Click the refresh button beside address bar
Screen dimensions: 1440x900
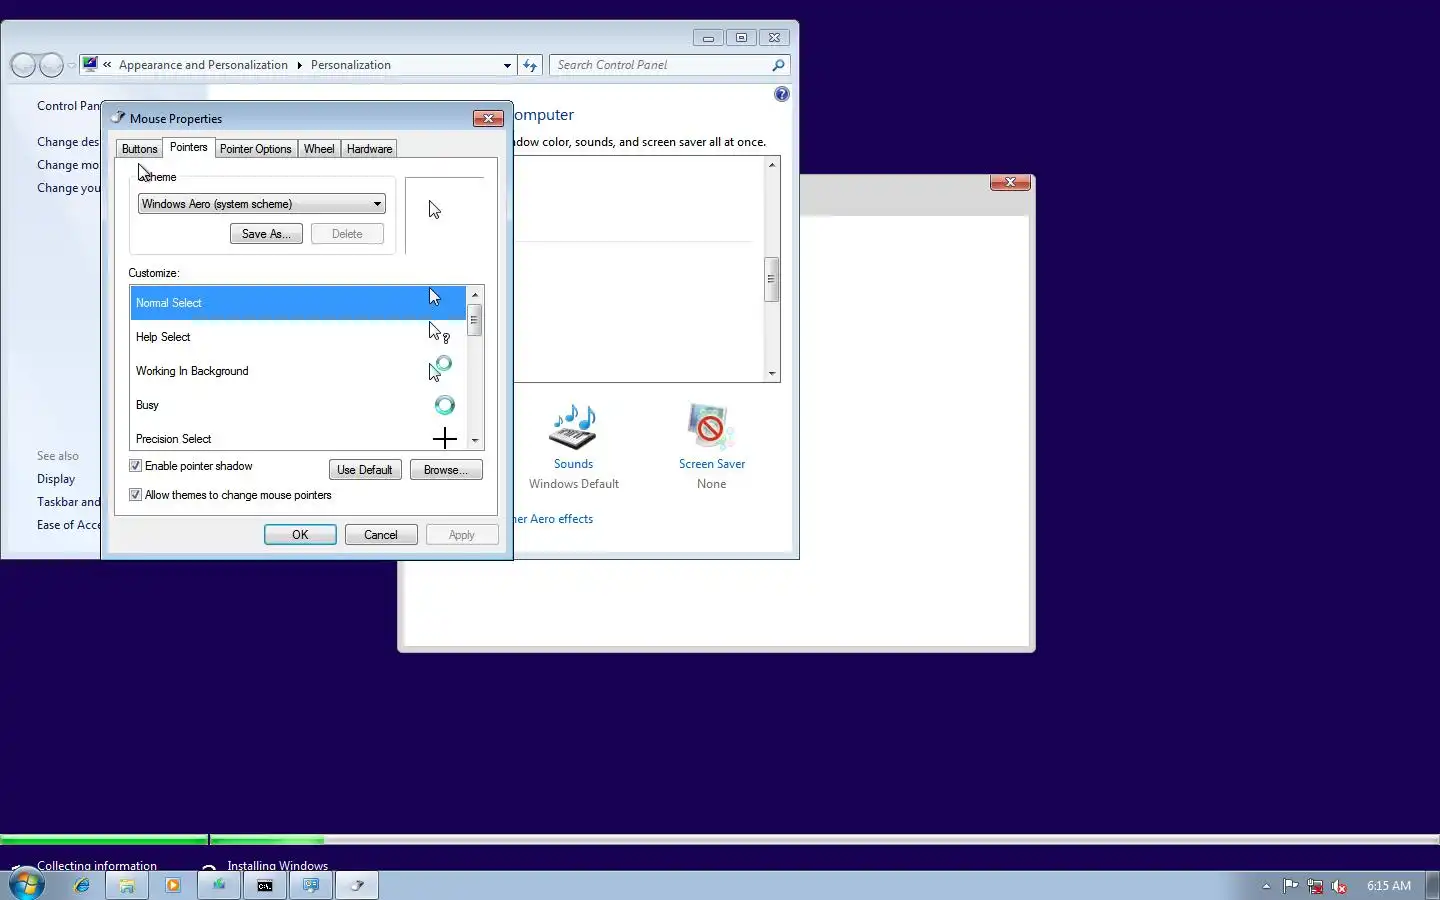pos(530,65)
